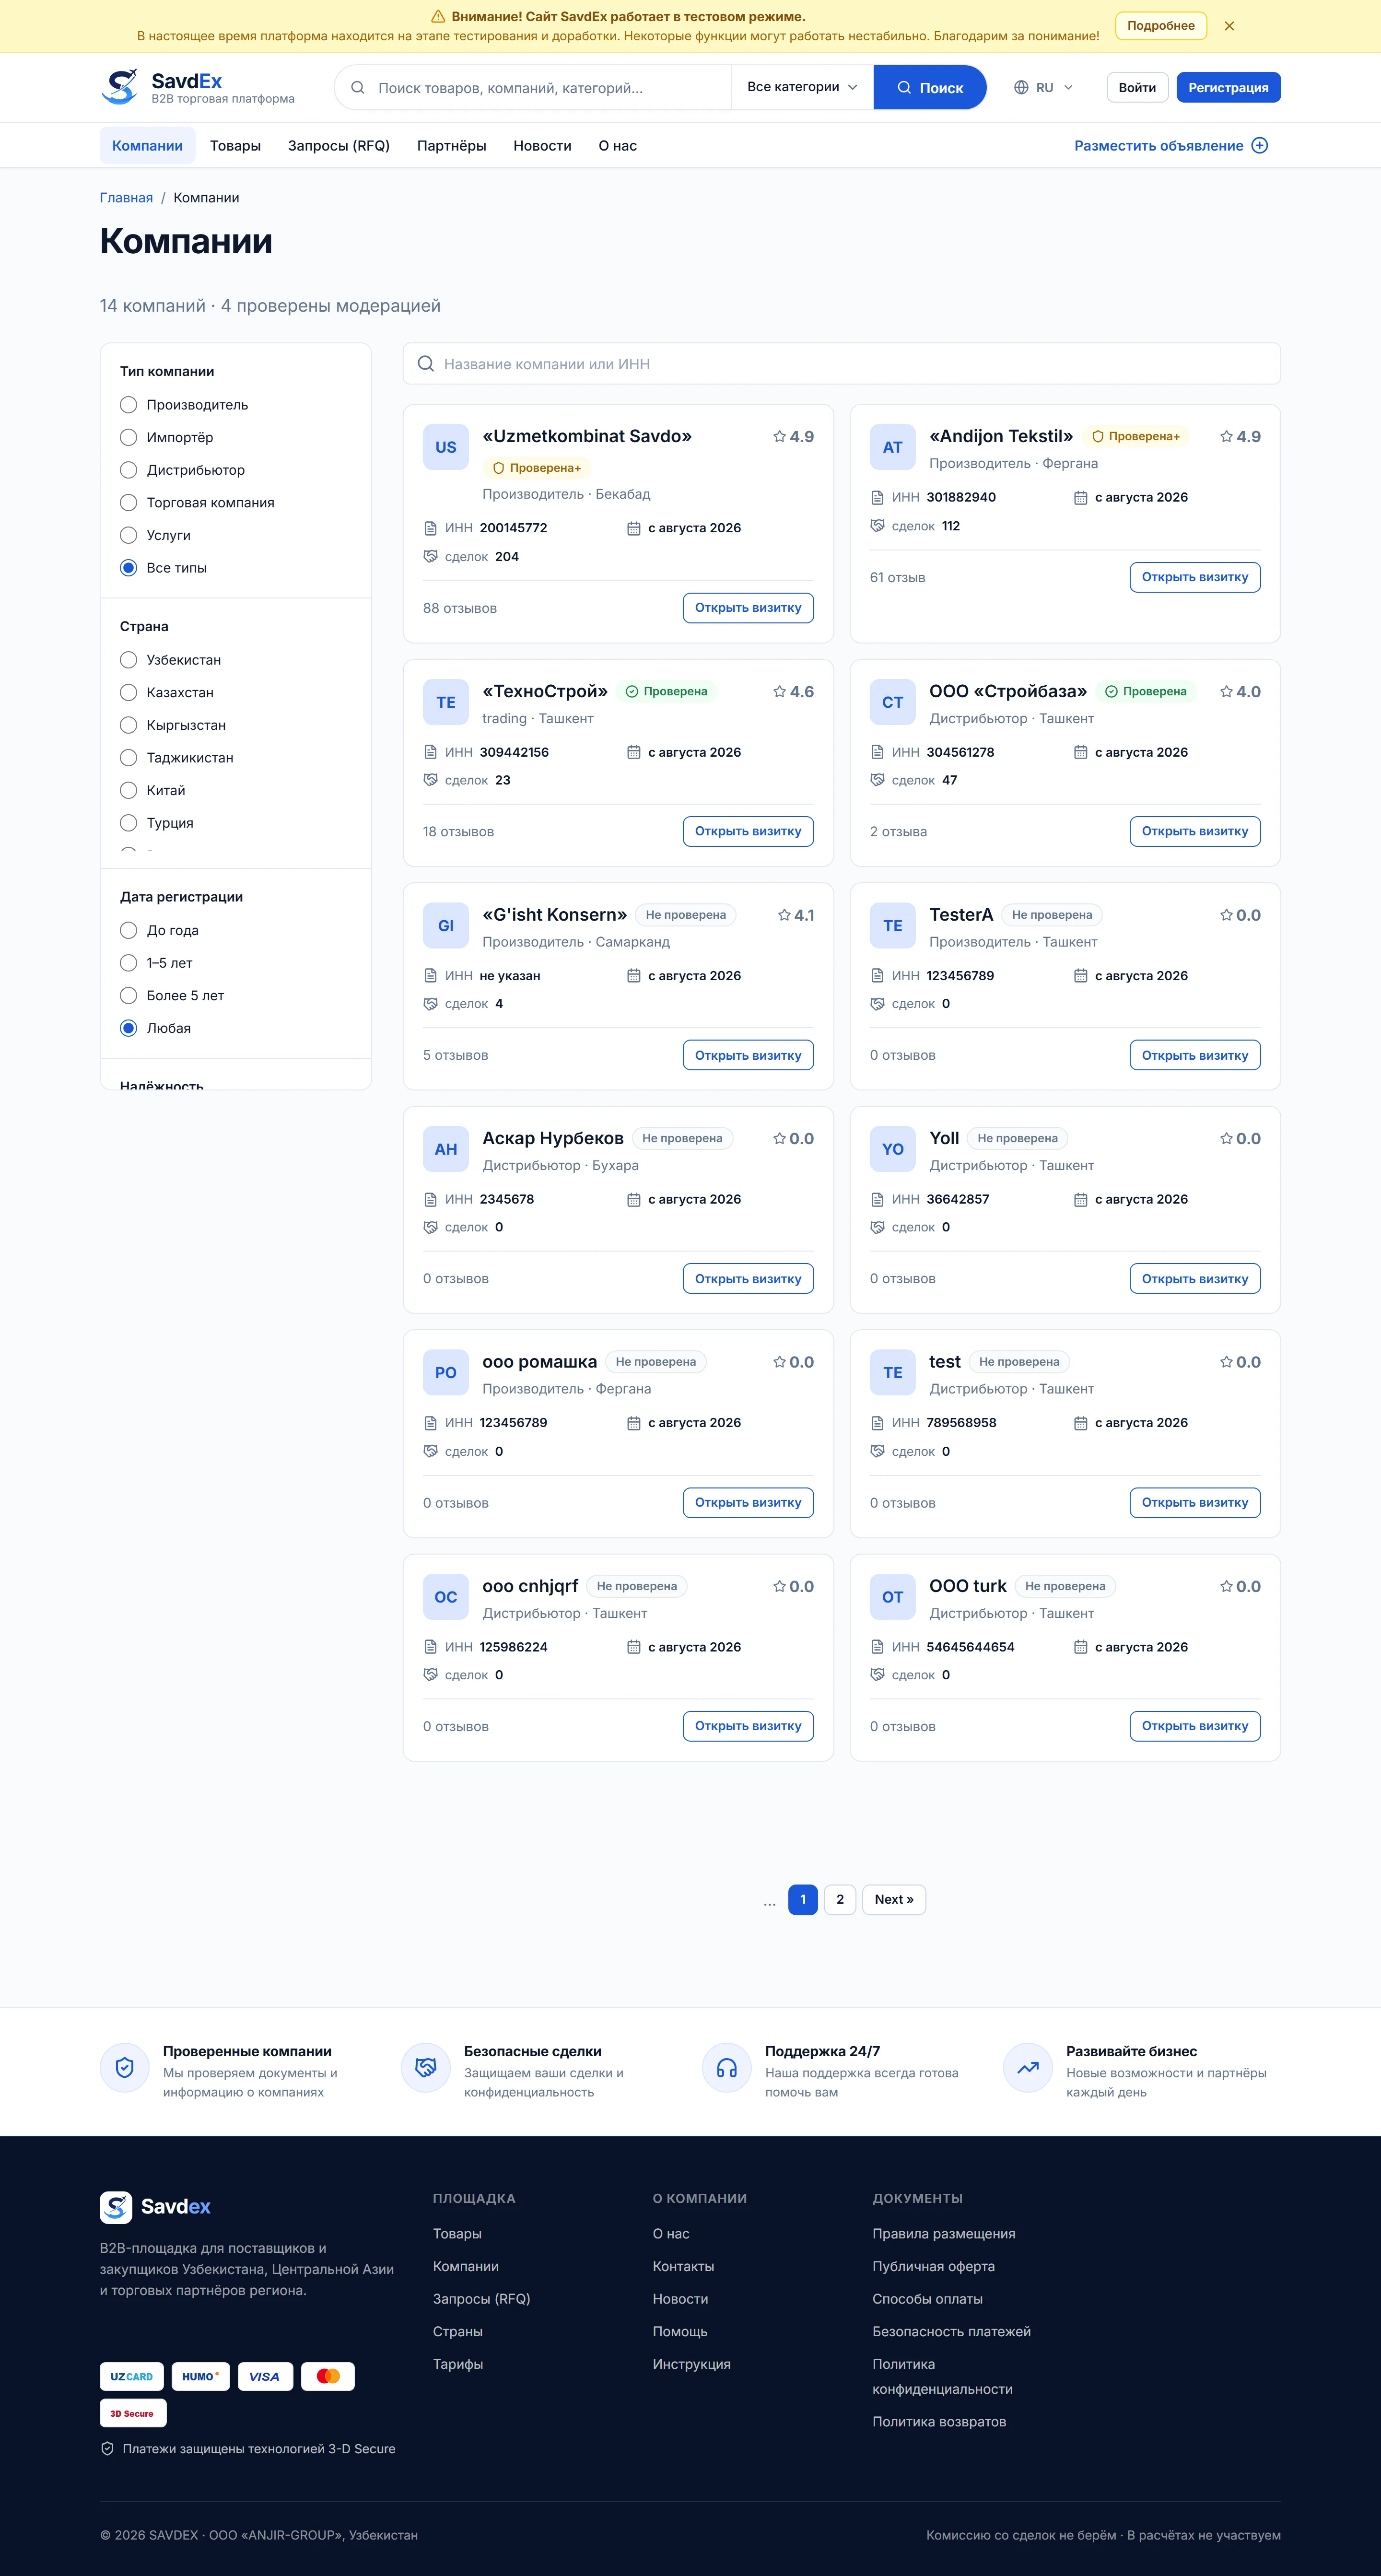The width and height of the screenshot is (1381, 2576).
Task: Click the Подробнее button in the banner
Action: click(1160, 26)
